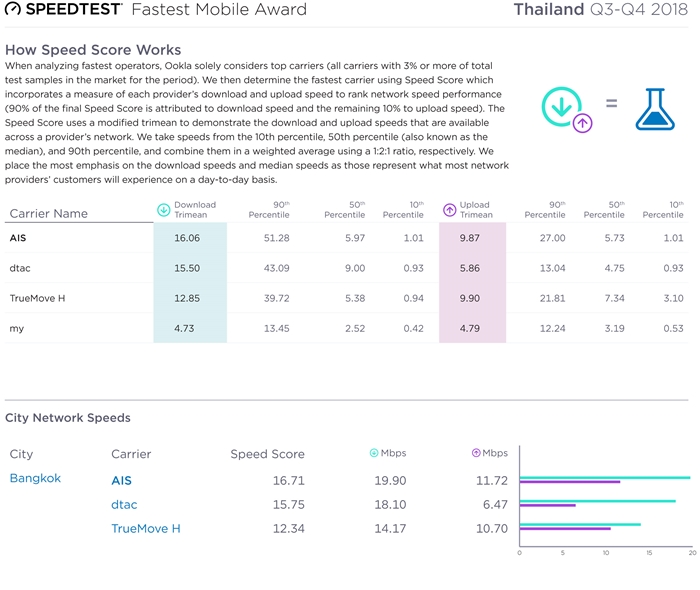Click the Upload Trimean column icon
Viewport: 700px width, 590px height.
[449, 210]
